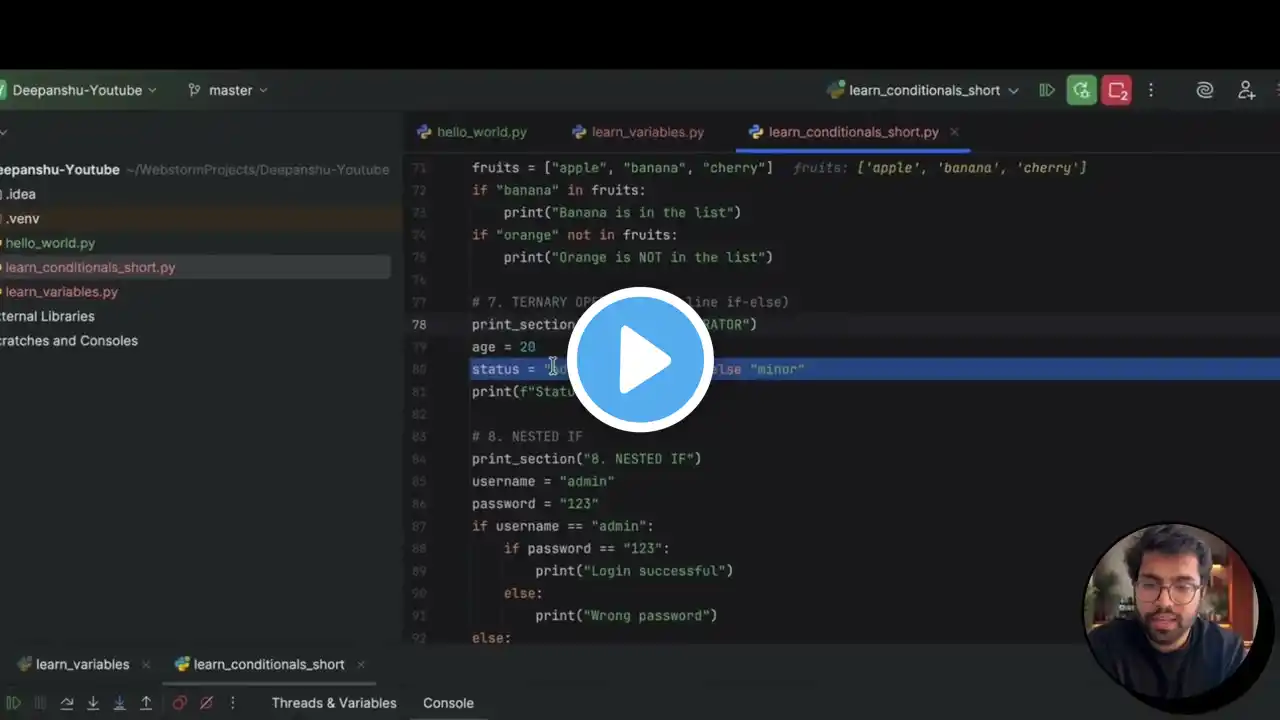
Task: Stop the running sessions with the red button
Action: [x=1116, y=90]
